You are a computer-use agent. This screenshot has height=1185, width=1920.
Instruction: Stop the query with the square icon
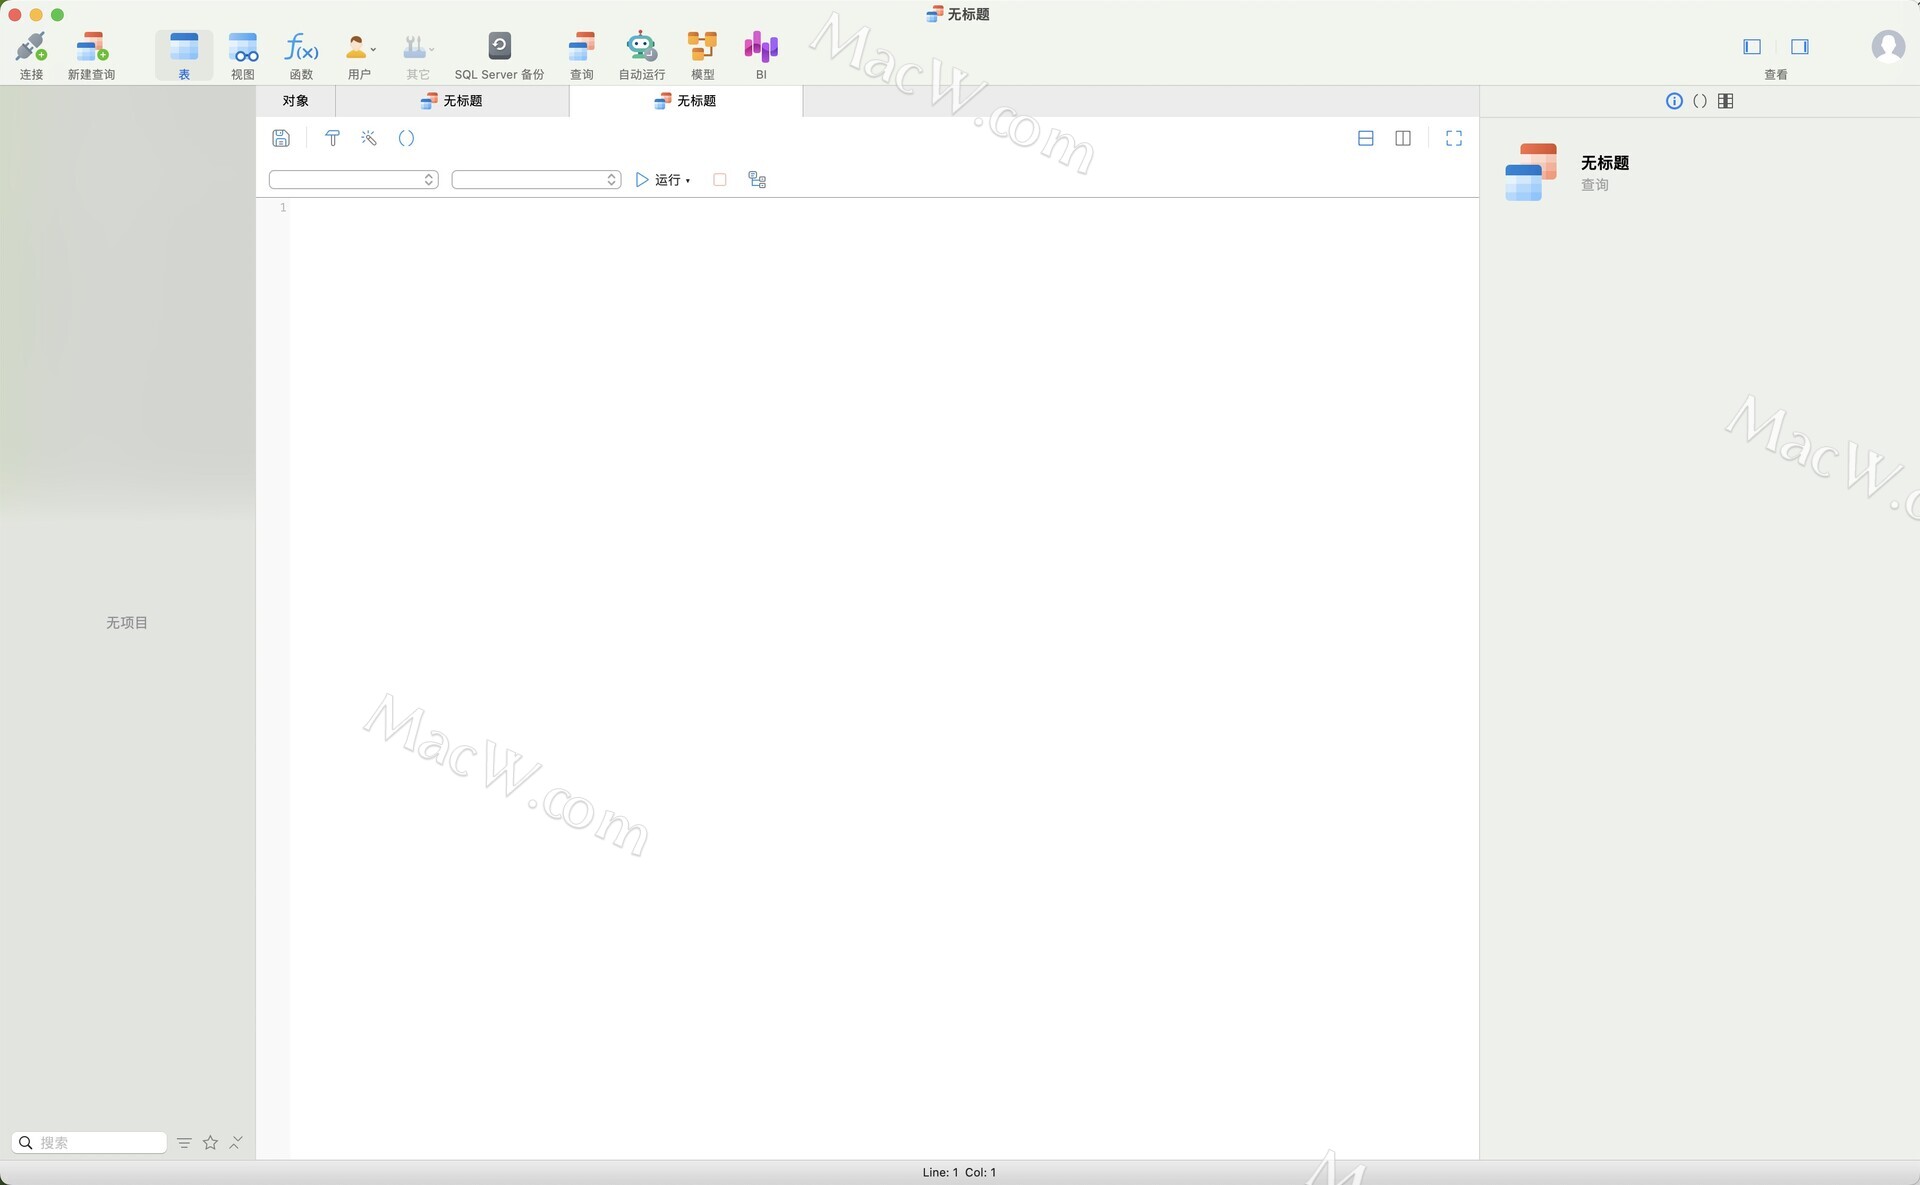pyautogui.click(x=719, y=180)
